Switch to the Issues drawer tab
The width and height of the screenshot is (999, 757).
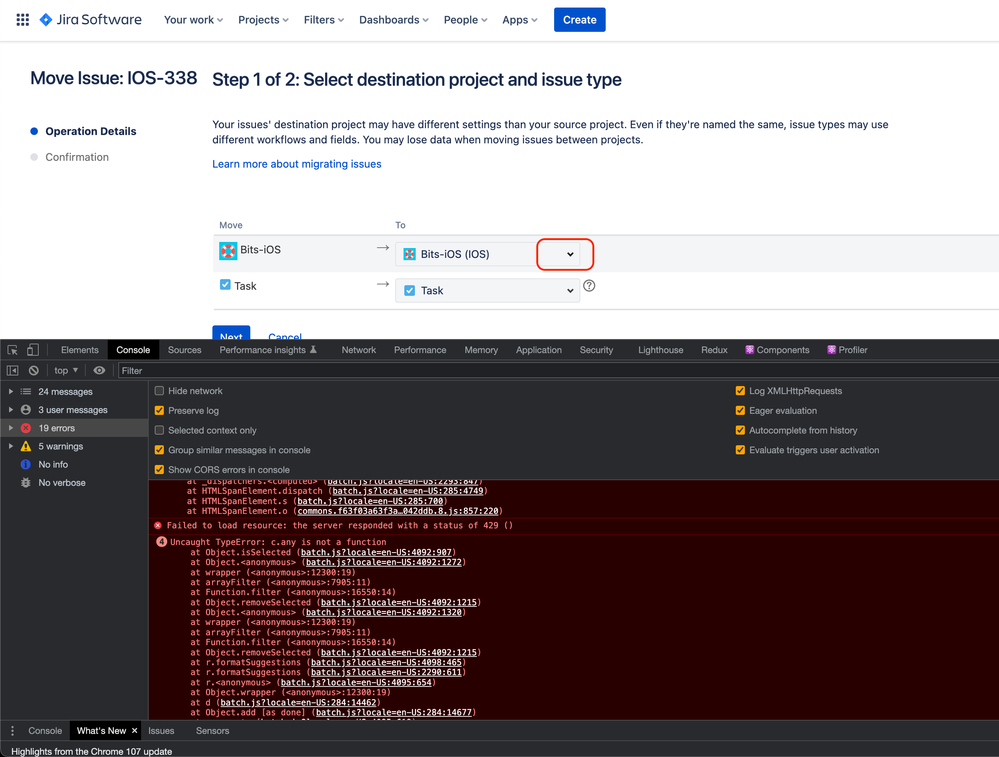pyautogui.click(x=161, y=731)
